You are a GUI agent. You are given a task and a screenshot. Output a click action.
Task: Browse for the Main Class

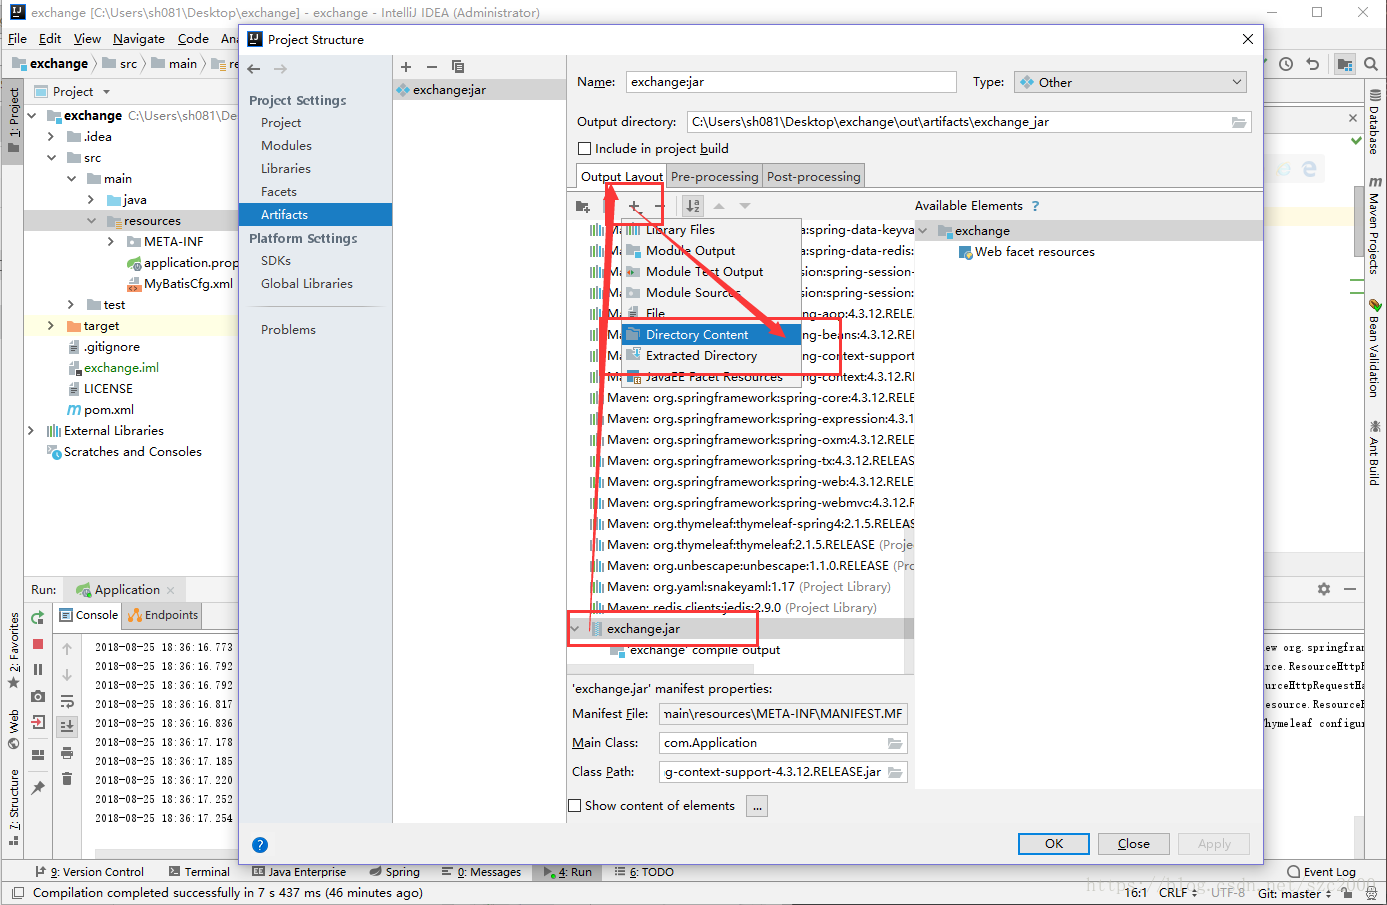tap(896, 743)
